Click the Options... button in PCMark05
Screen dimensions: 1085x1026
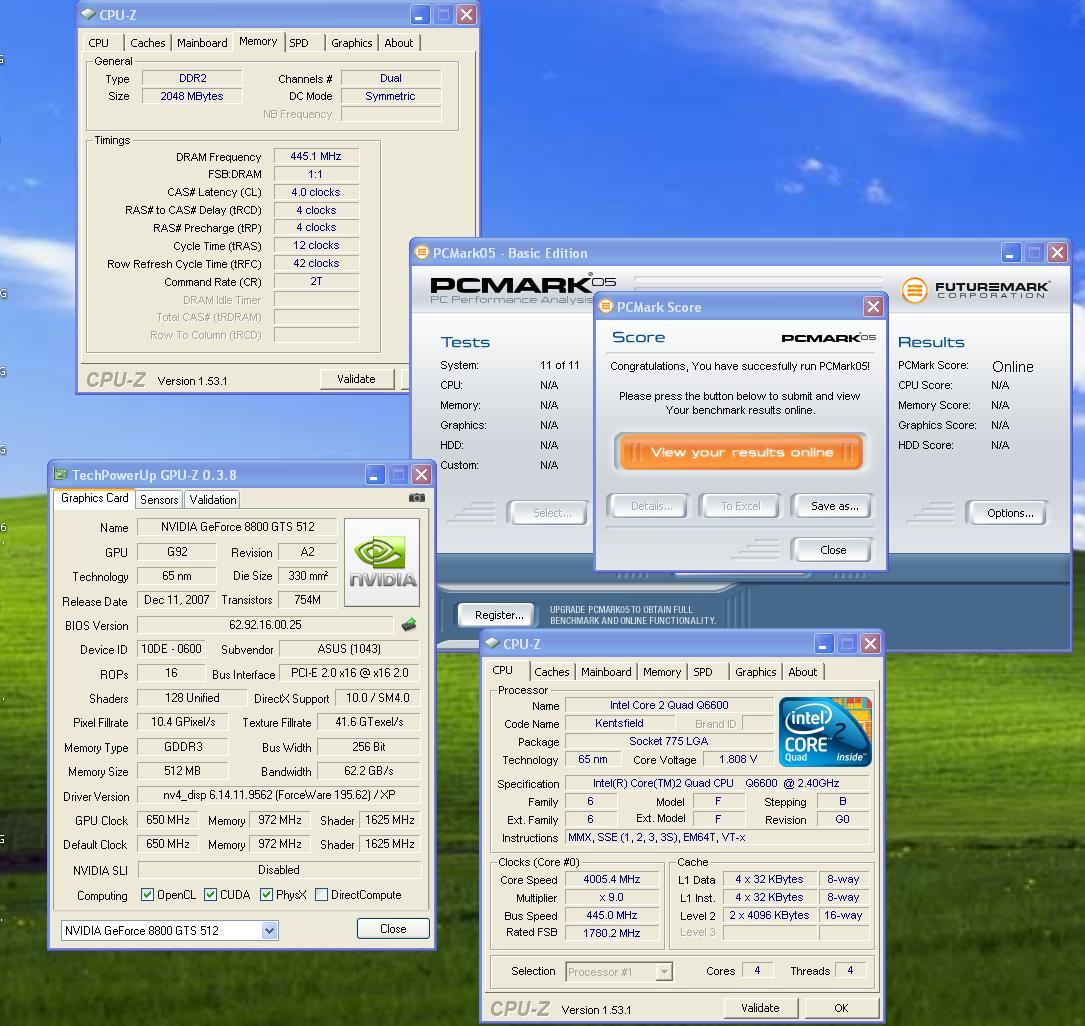1010,513
